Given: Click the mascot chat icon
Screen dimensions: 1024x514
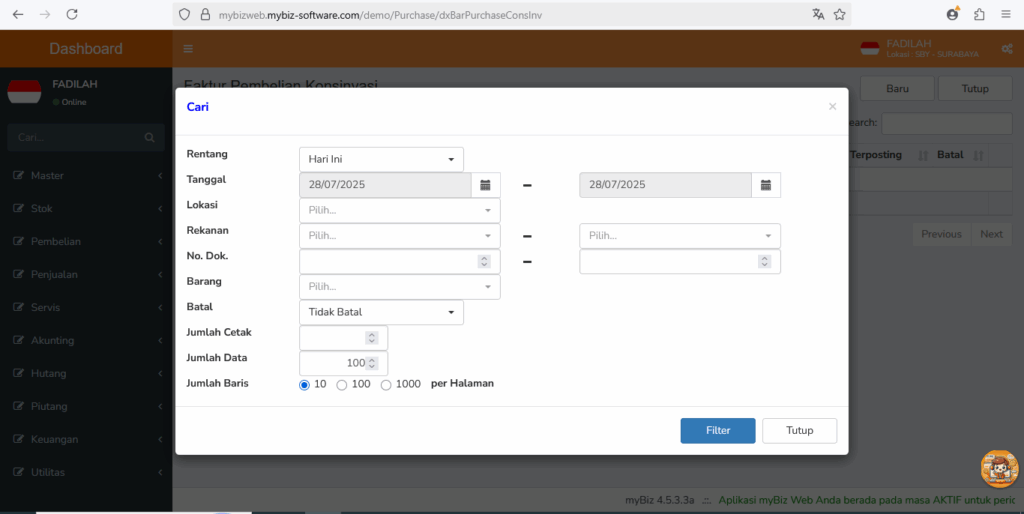Looking at the screenshot, I should point(1000,468).
